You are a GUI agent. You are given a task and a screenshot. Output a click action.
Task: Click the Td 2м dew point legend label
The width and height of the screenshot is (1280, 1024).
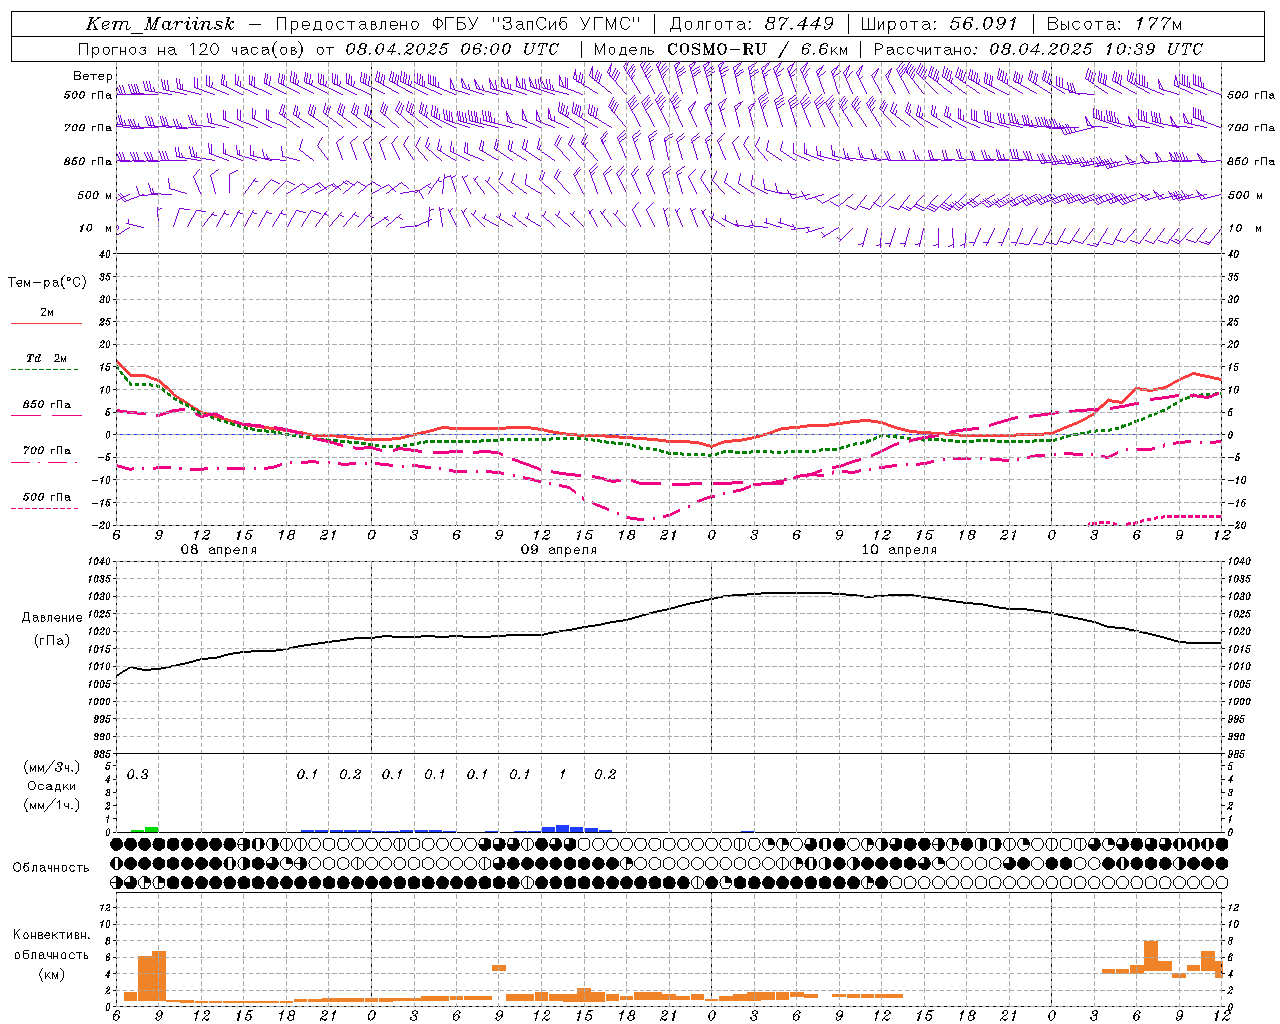point(47,358)
